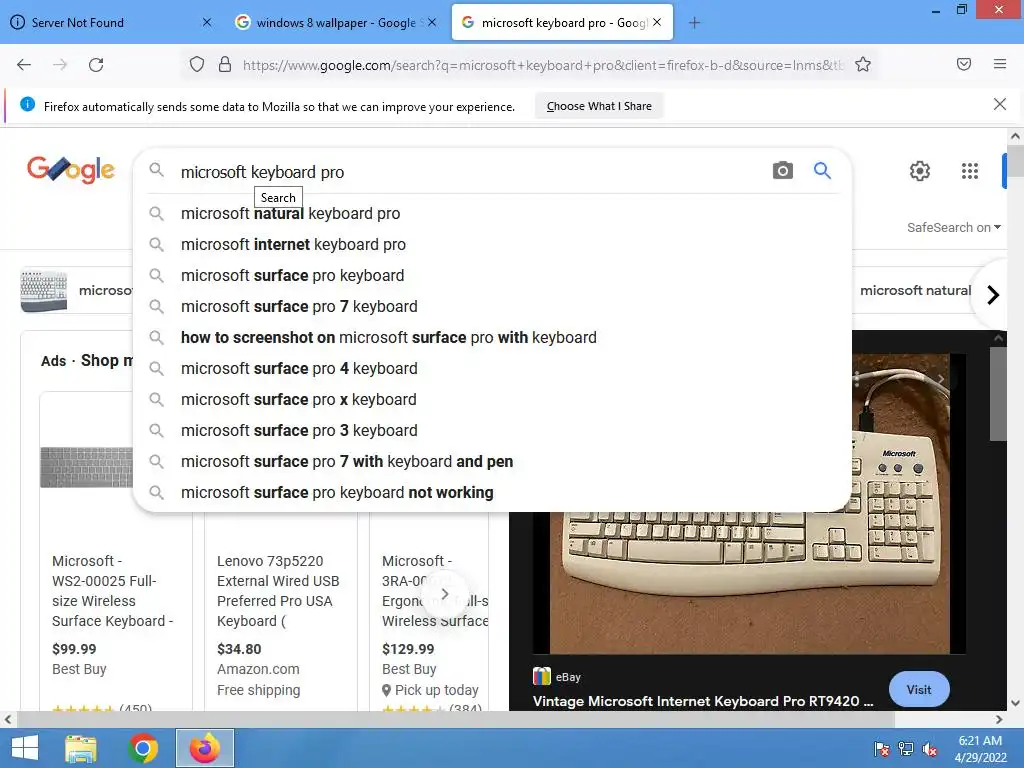1024x768 pixels.
Task: Open Google quick settings gear
Action: (920, 171)
